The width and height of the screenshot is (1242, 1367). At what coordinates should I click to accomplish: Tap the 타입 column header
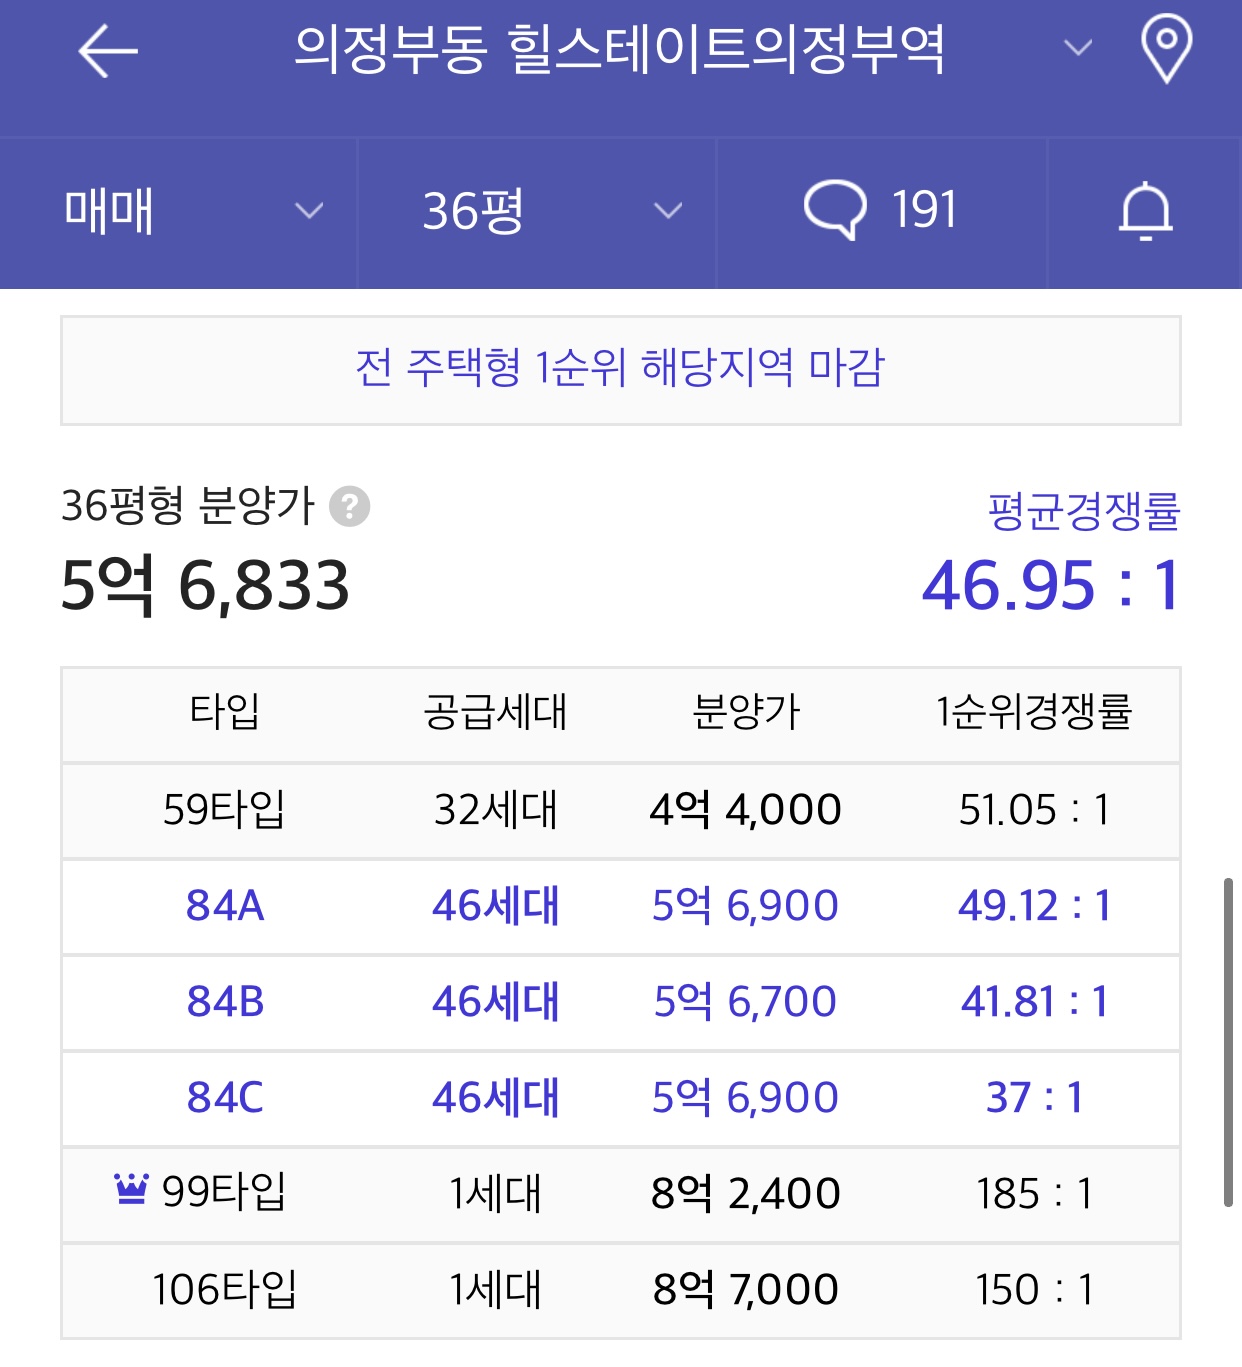[225, 712]
